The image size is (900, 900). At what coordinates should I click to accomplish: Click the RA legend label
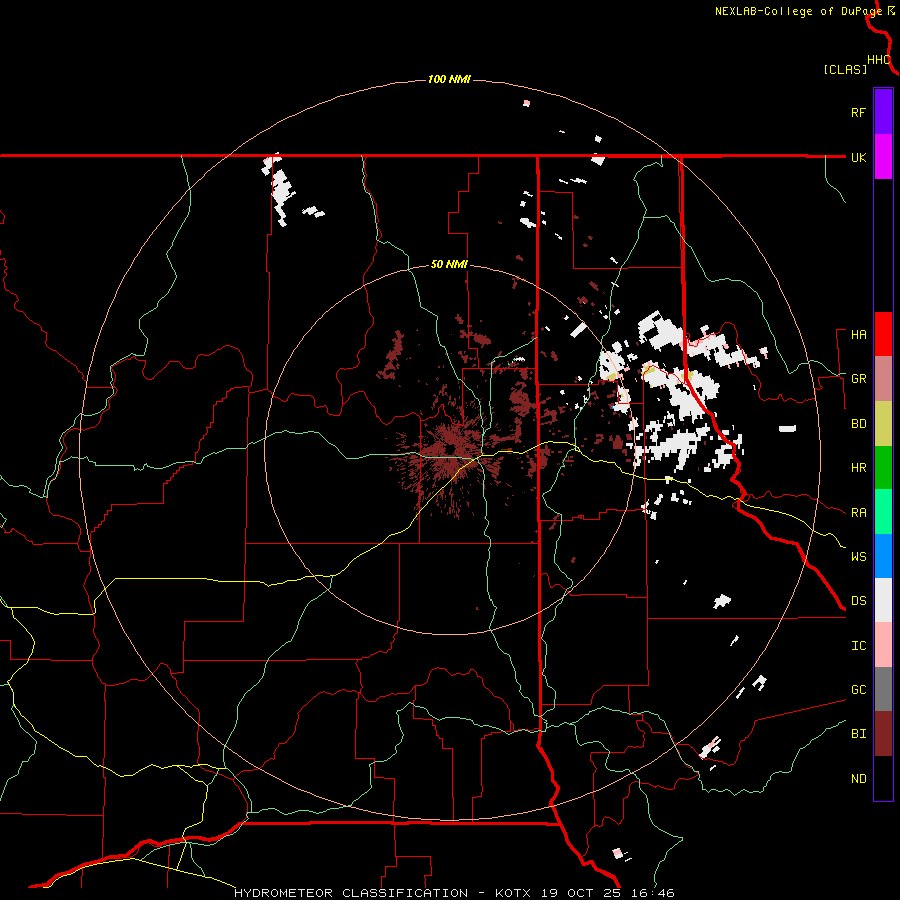[858, 513]
